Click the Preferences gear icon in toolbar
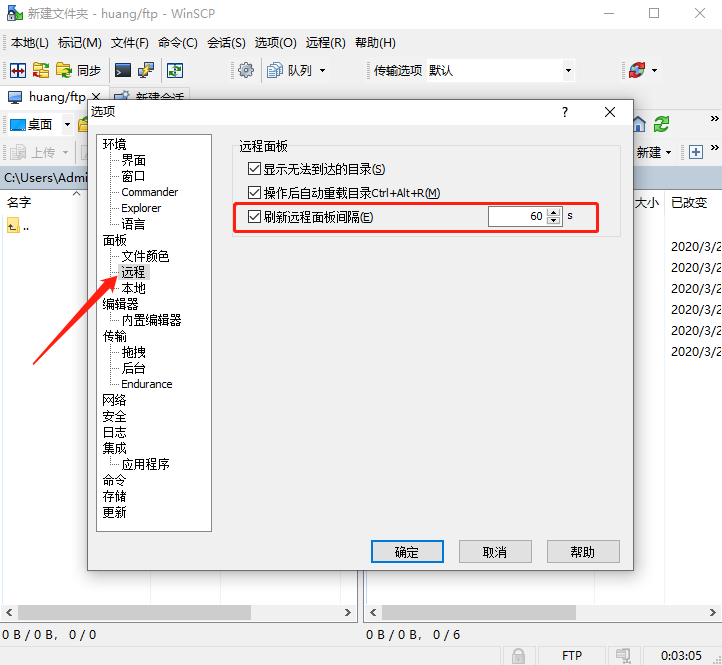The height and width of the screenshot is (665, 722). (245, 70)
